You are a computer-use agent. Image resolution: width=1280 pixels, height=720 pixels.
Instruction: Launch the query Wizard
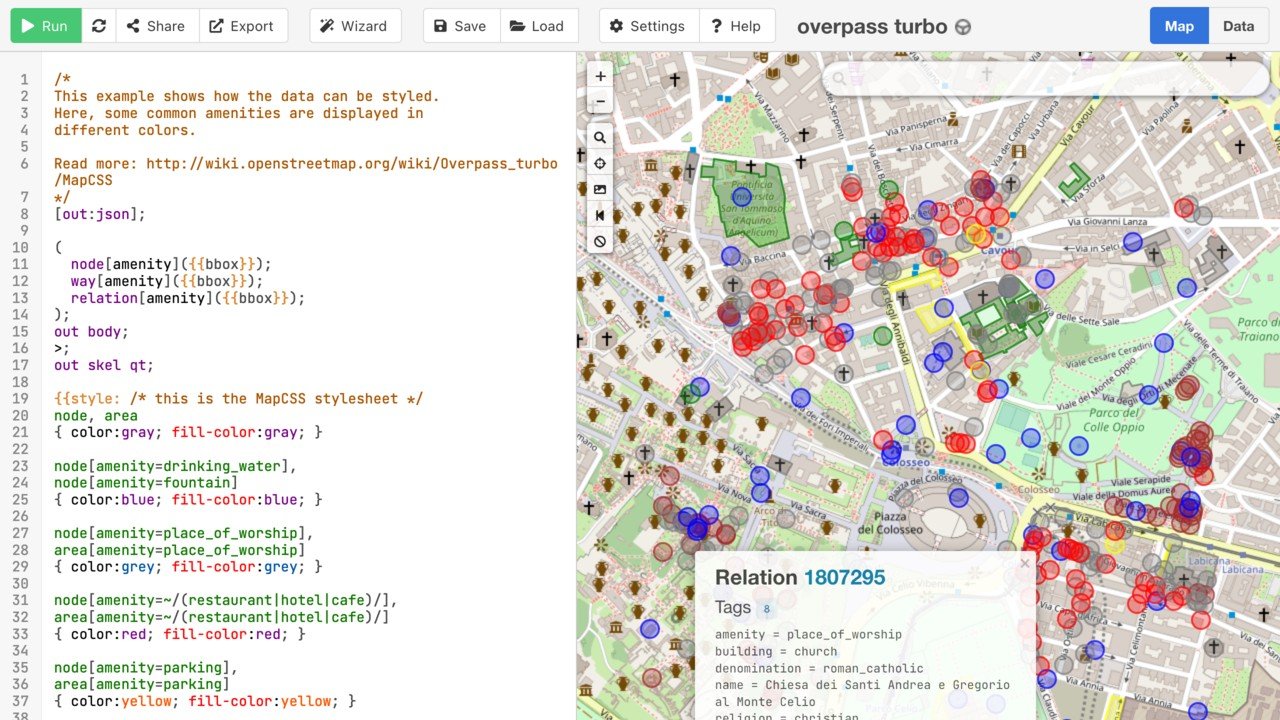[354, 26]
